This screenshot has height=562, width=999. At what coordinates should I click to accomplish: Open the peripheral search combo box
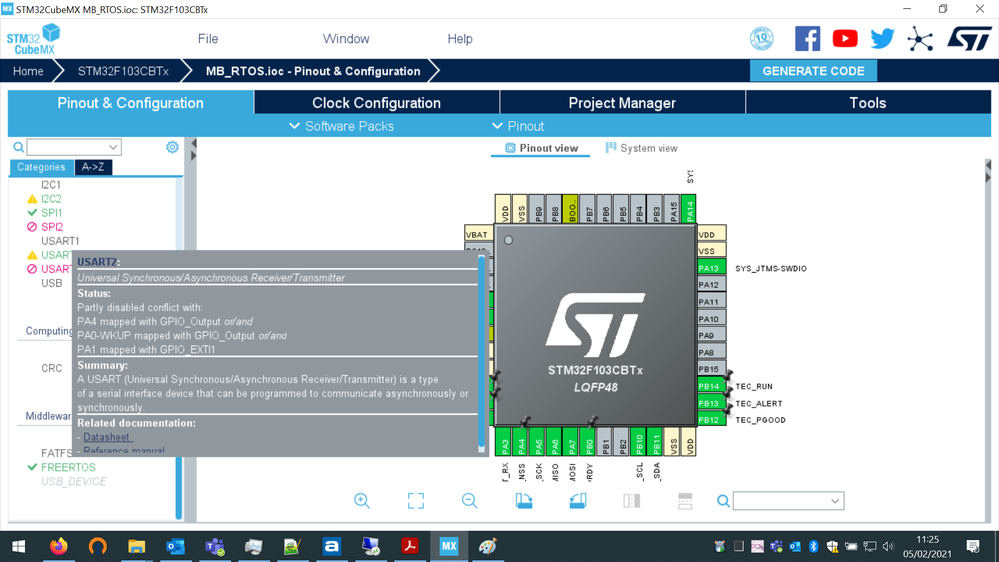tap(74, 147)
